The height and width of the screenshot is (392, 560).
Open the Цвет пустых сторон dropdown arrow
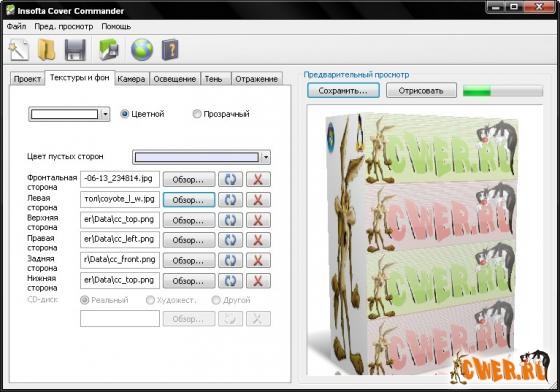click(265, 157)
